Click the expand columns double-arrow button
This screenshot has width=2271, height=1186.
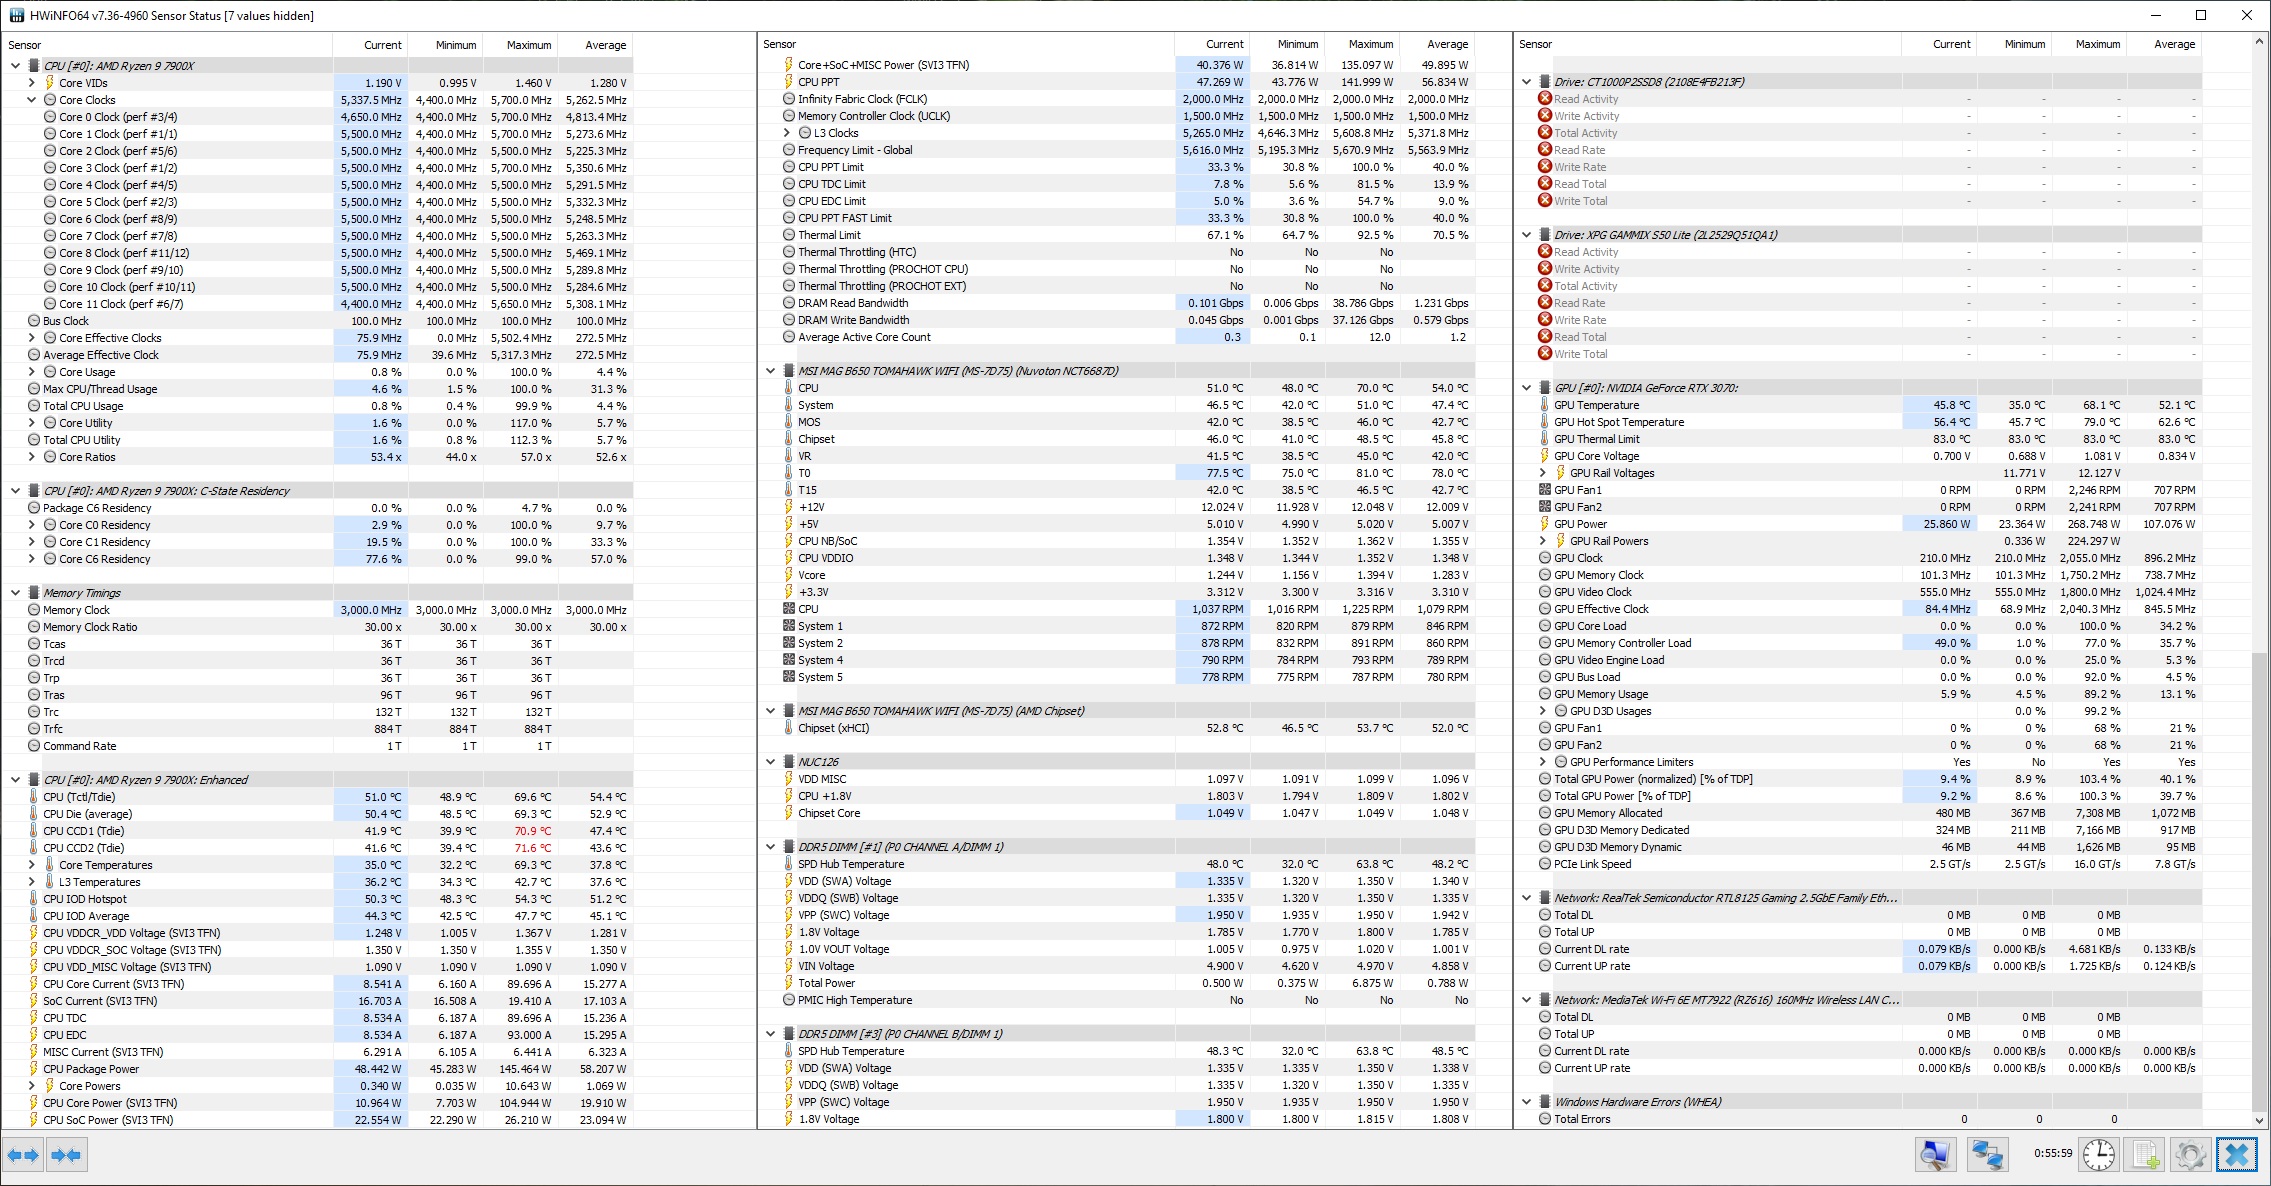(x=22, y=1155)
